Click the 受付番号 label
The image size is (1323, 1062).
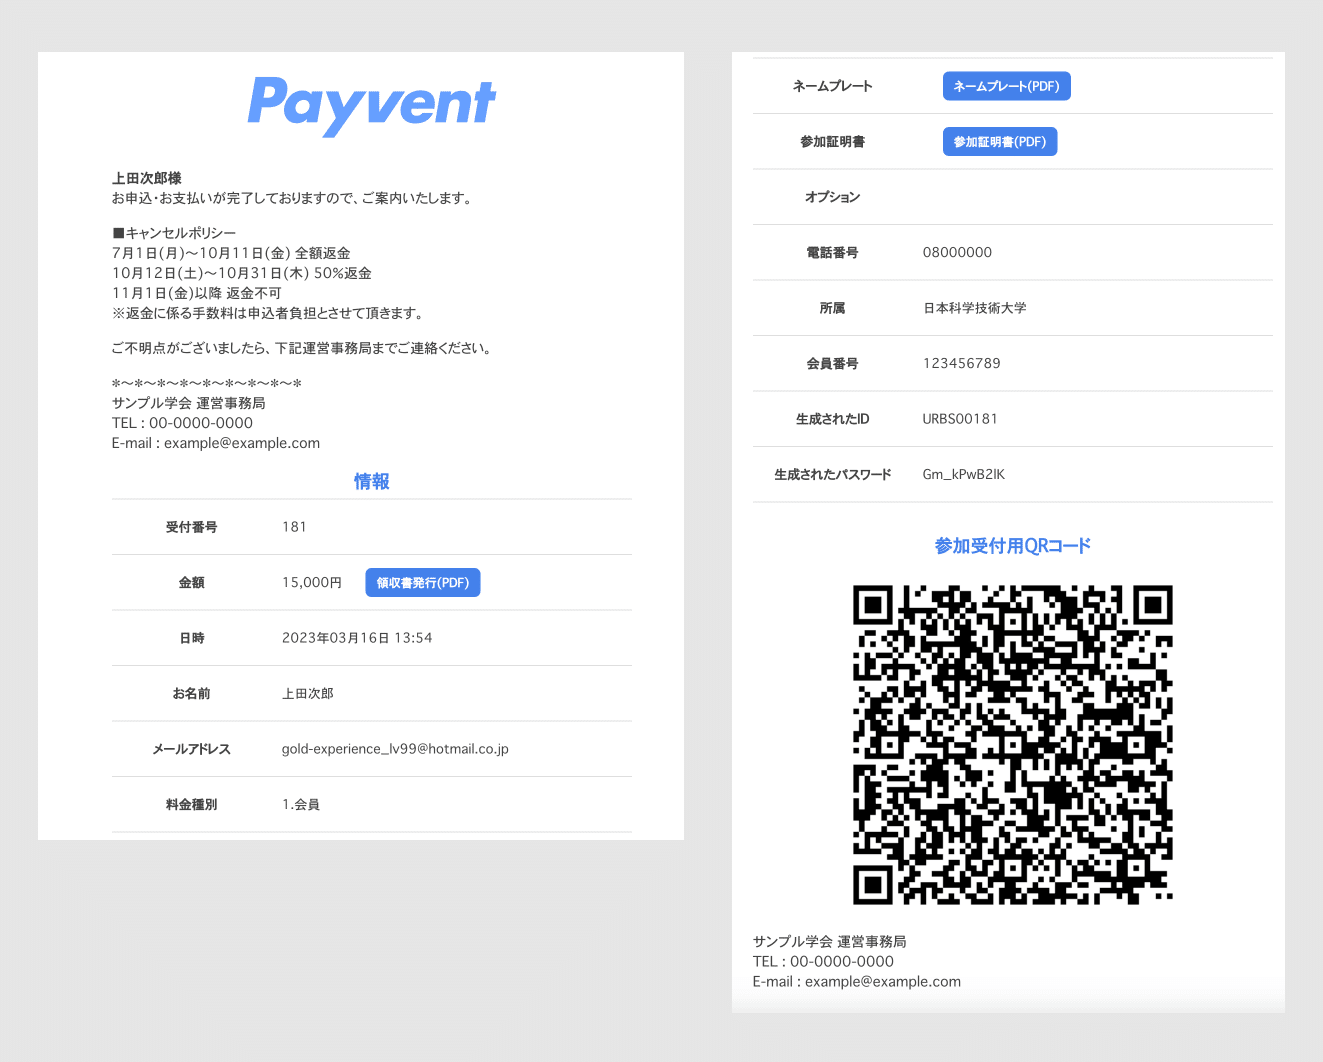(x=192, y=527)
